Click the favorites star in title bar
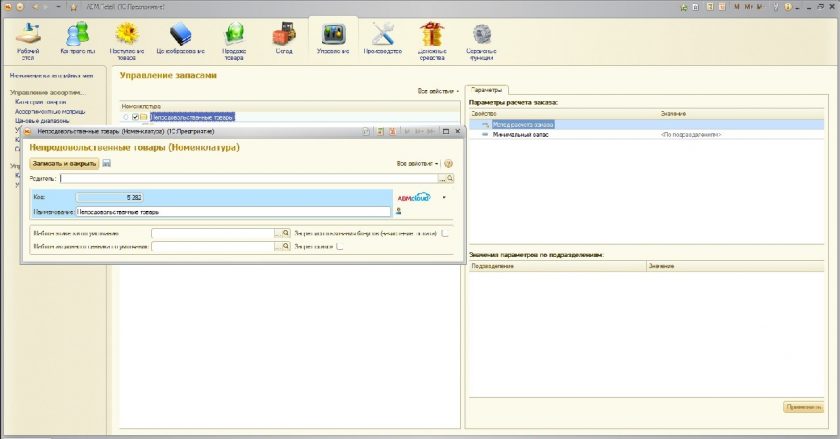840x439 pixels. [x=74, y=7]
